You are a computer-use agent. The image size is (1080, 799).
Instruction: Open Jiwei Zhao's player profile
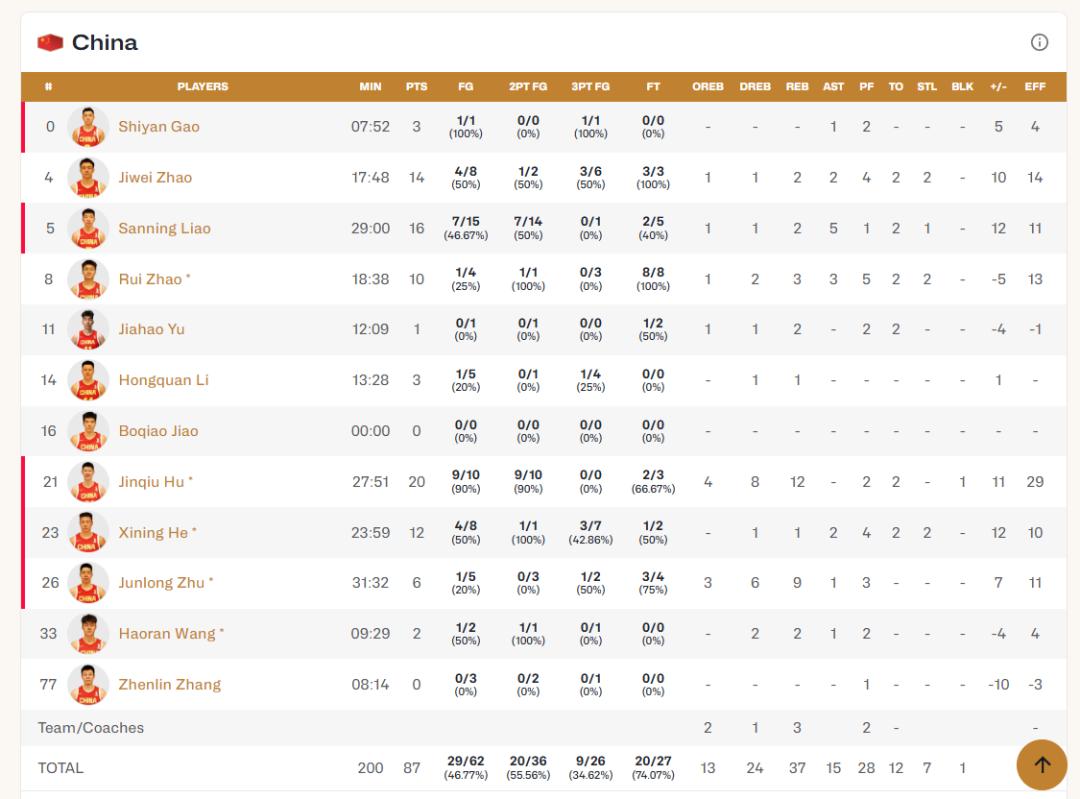pos(155,178)
